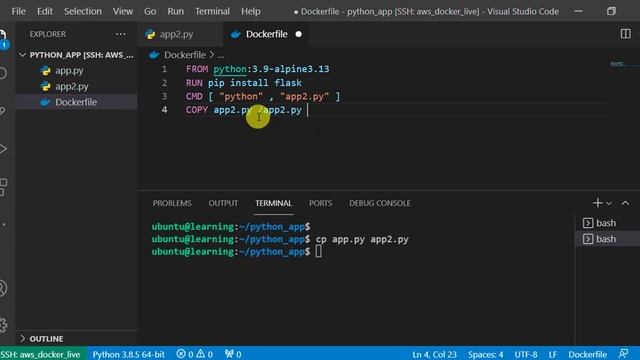Click the breadcrumb ellipsis after Dockerfile
The width and height of the screenshot is (640, 360).
click(x=221, y=55)
